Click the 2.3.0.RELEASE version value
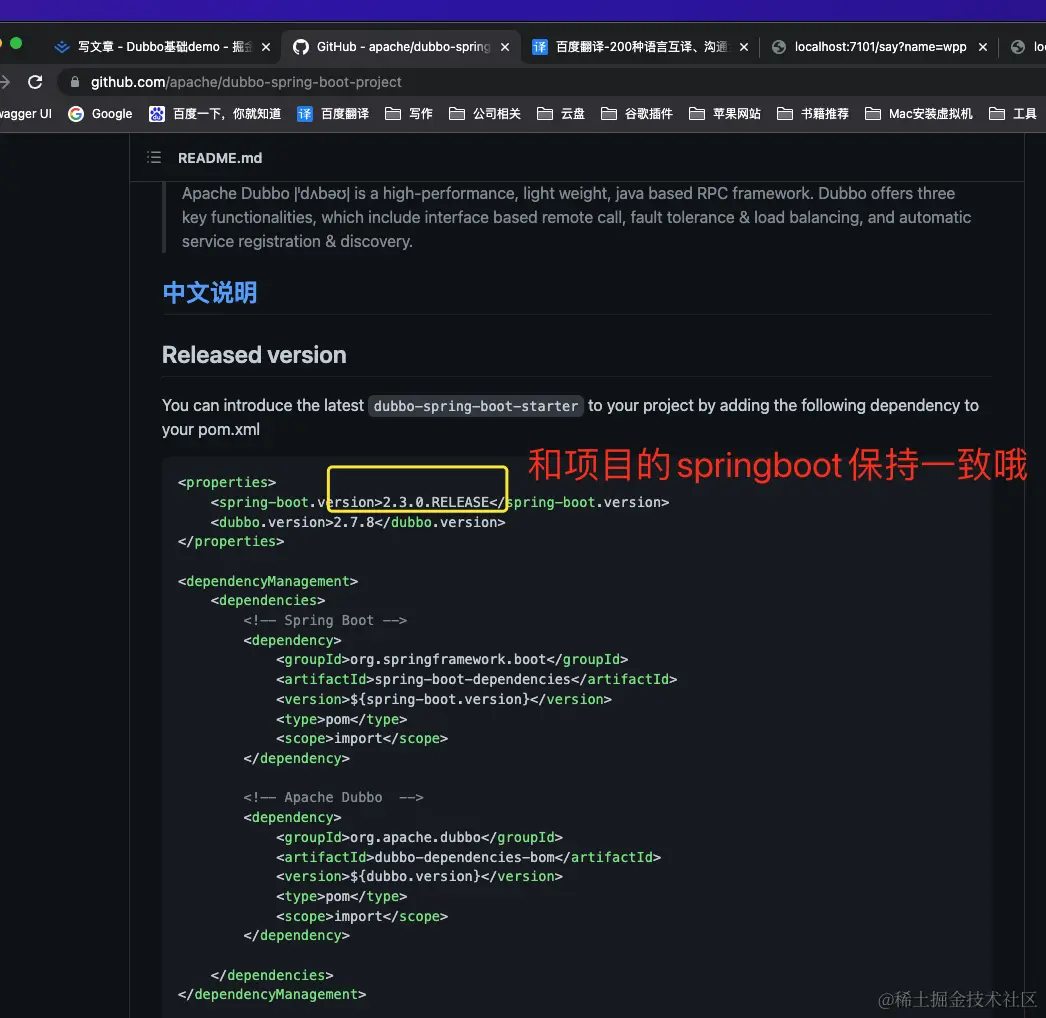 point(436,502)
